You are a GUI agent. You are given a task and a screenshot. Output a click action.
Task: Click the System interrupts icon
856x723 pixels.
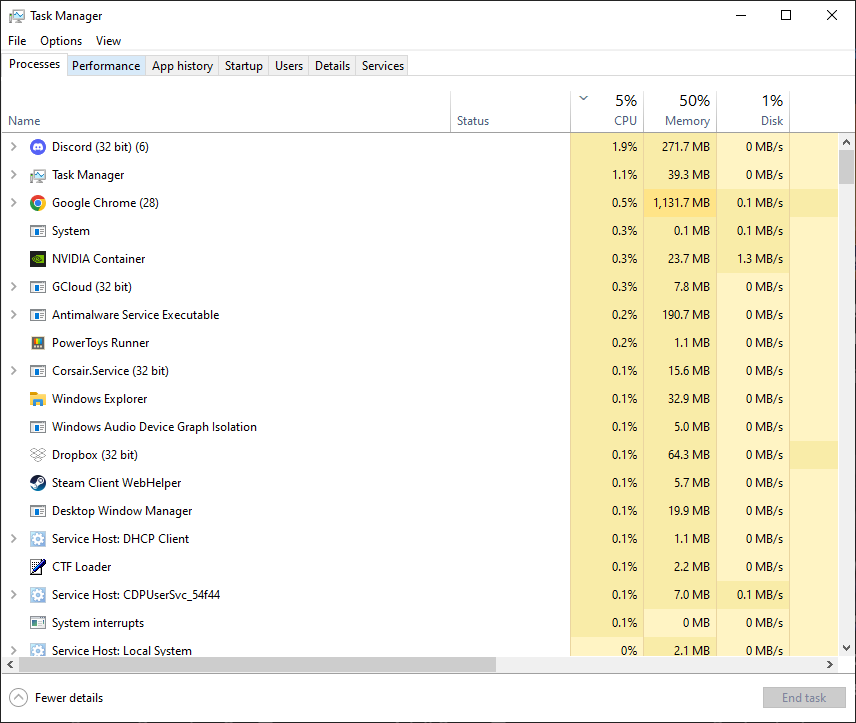38,623
